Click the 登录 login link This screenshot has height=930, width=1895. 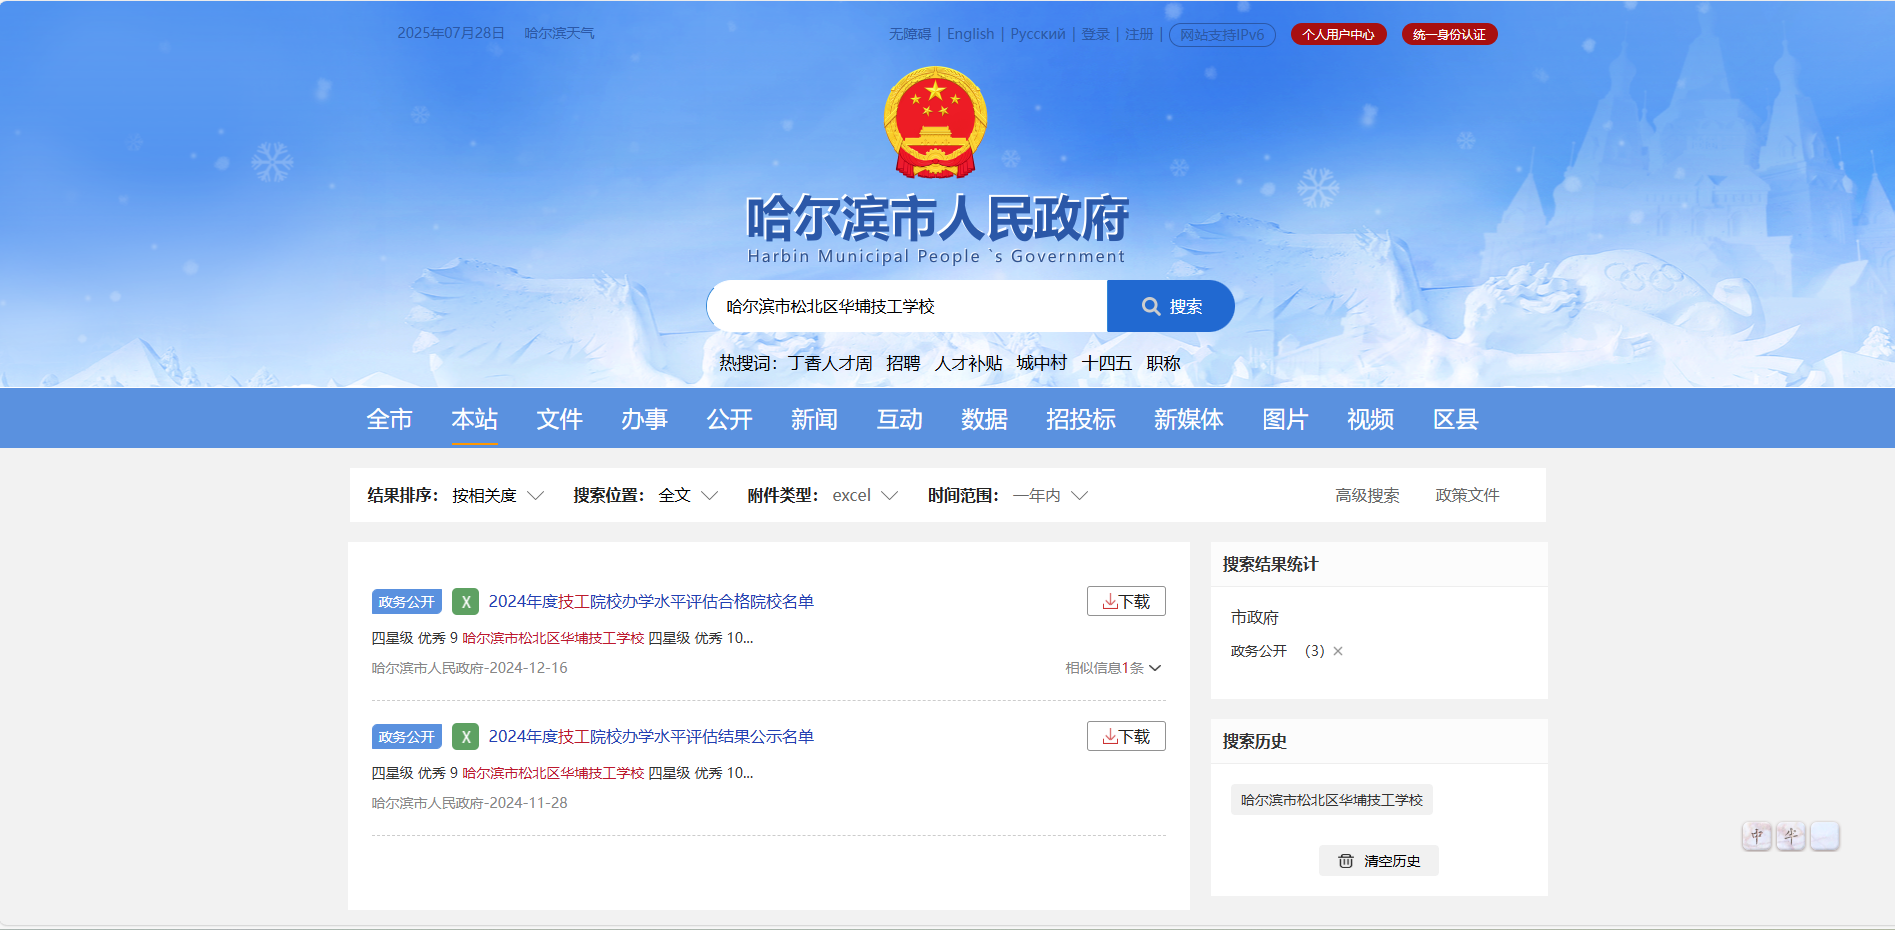1096,34
